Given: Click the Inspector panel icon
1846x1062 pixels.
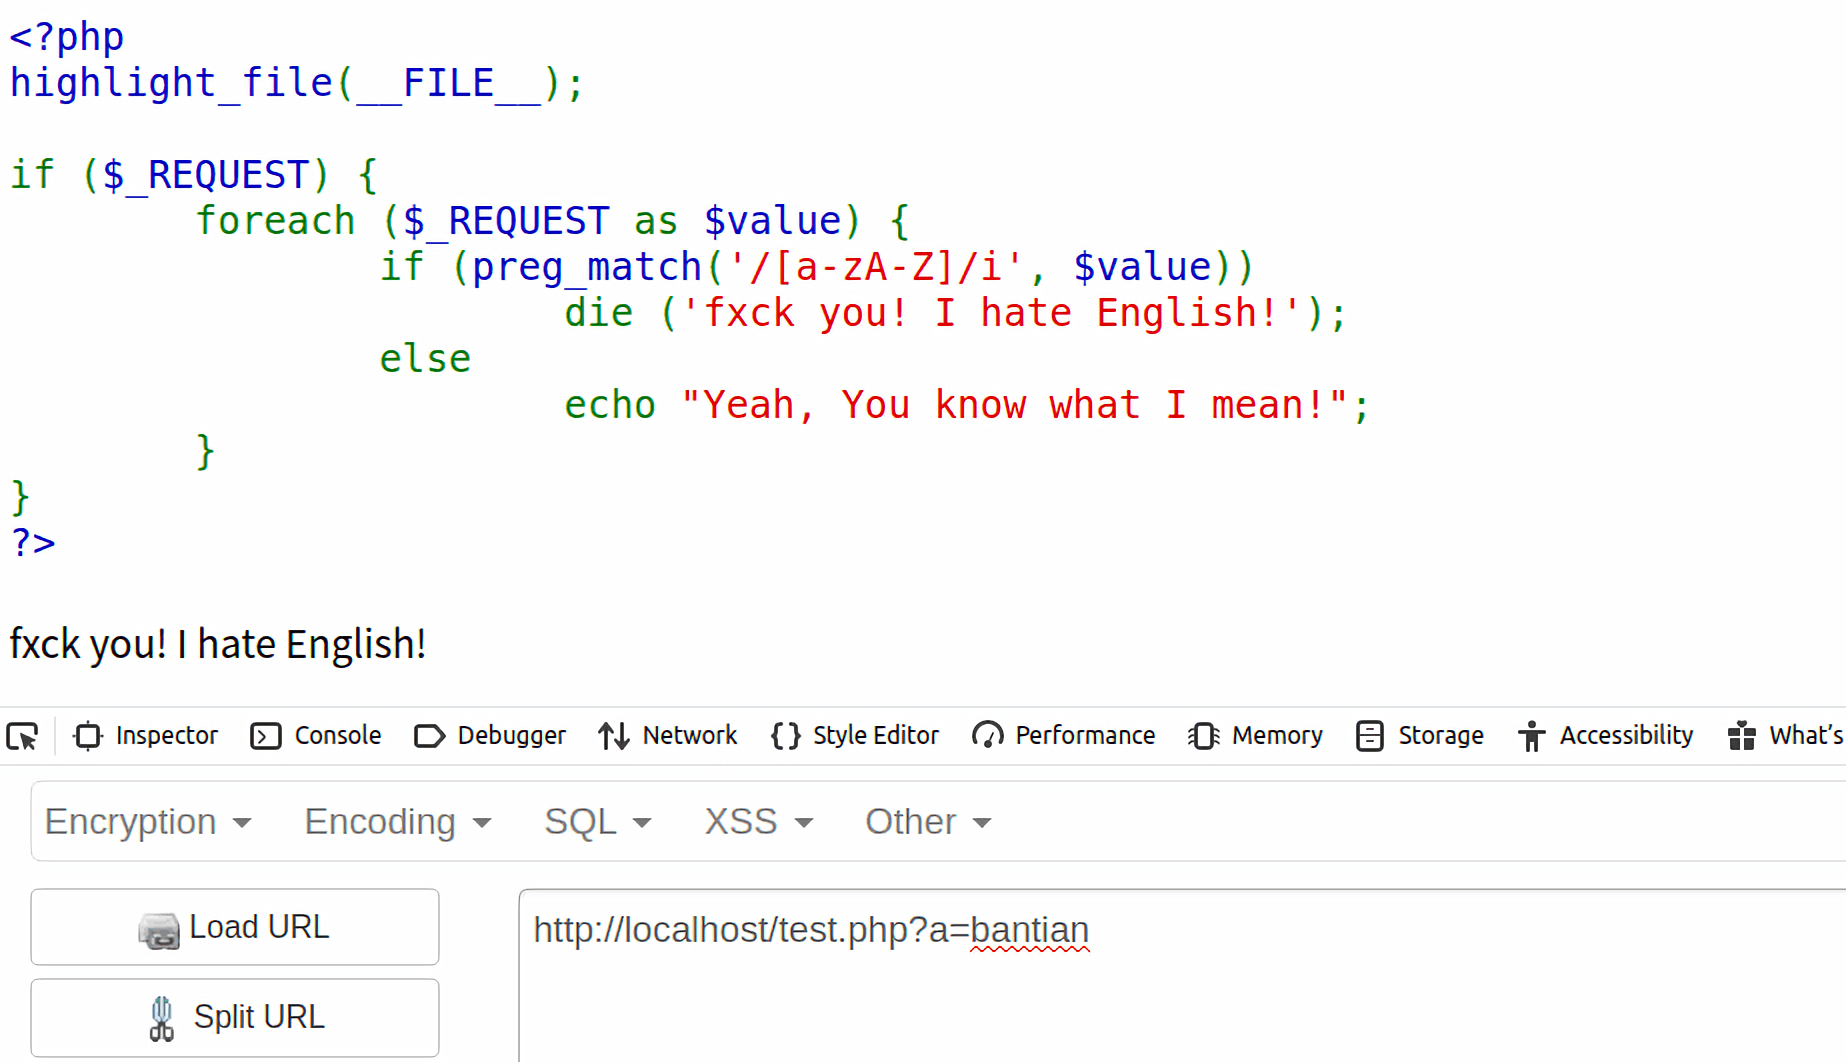Looking at the screenshot, I should coord(88,736).
